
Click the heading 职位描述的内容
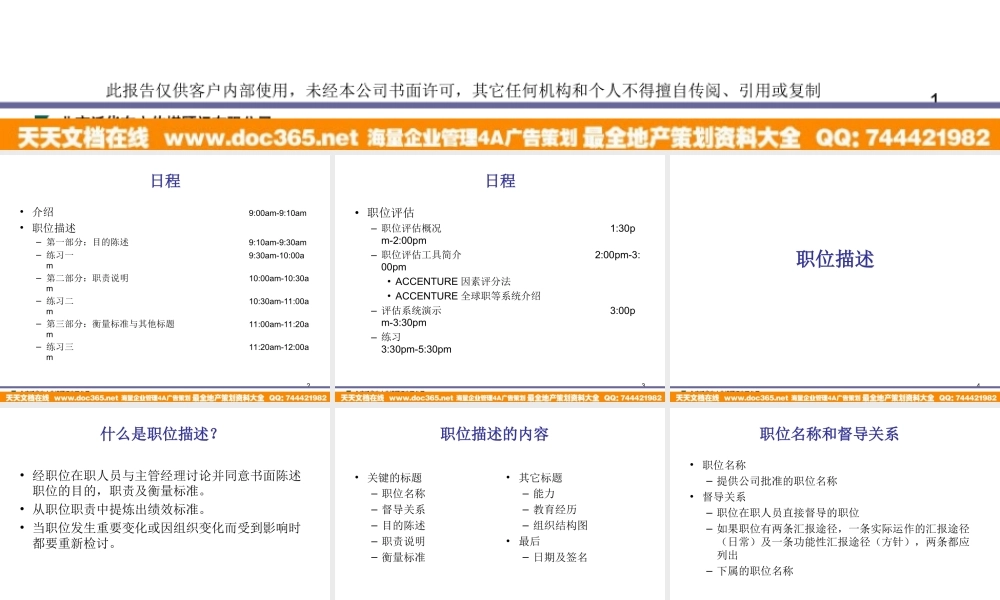pyautogui.click(x=494, y=434)
